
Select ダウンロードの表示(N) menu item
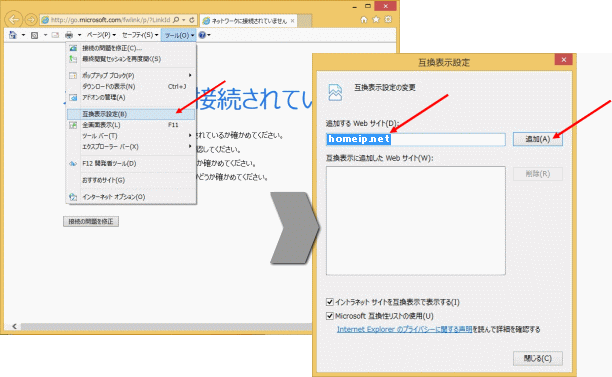131,86
